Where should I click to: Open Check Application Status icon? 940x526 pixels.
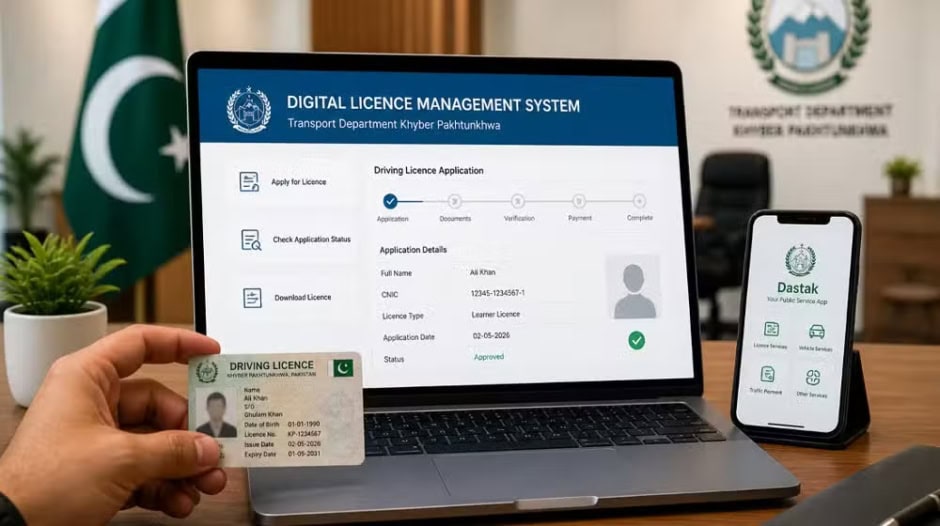(251, 240)
